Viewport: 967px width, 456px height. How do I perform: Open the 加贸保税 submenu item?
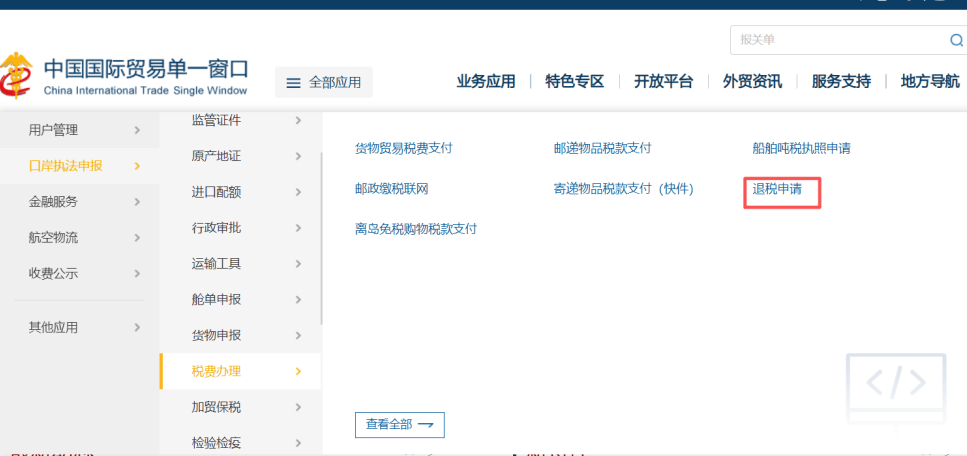[x=241, y=407]
